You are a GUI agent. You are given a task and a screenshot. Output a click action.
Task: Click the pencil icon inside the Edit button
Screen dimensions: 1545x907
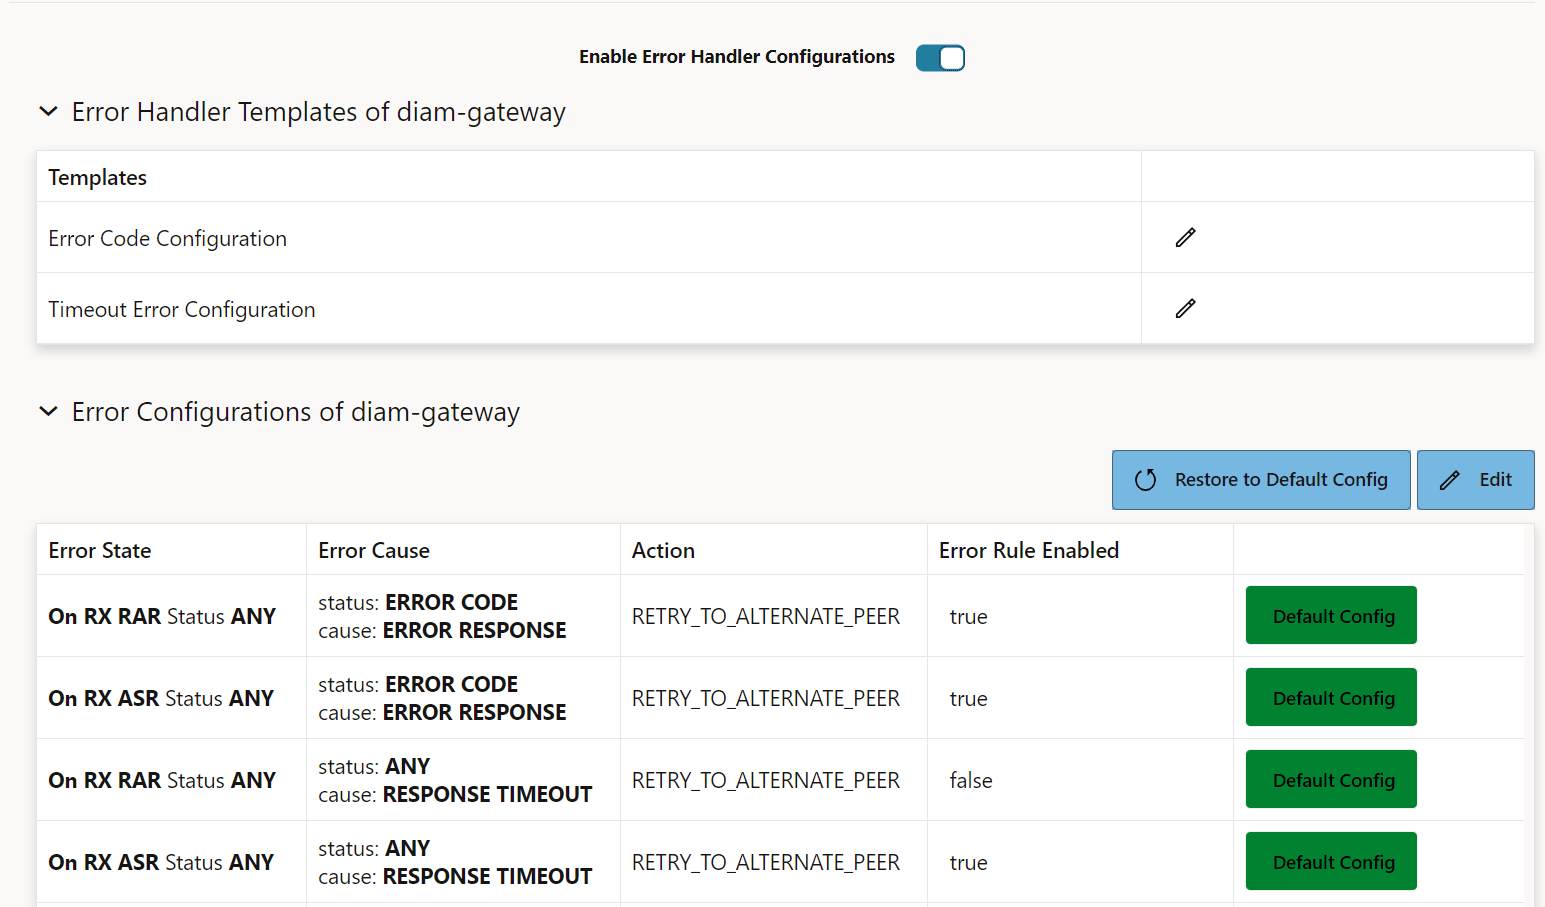1449,480
